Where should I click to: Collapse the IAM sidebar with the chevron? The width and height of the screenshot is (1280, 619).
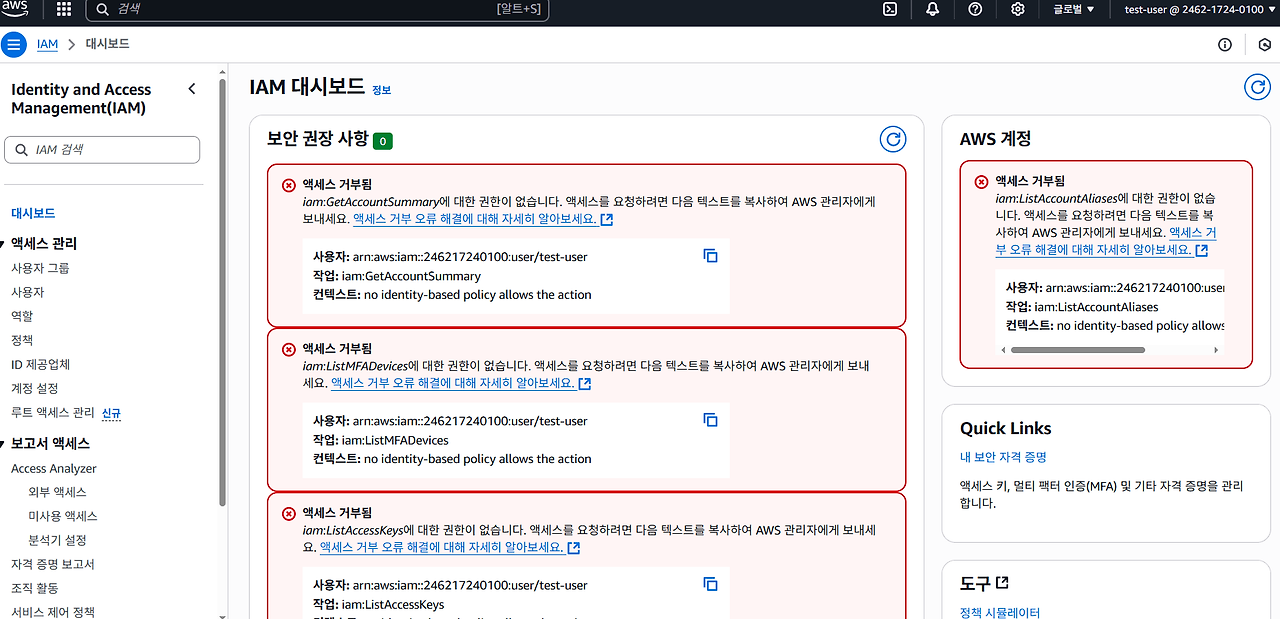[192, 89]
